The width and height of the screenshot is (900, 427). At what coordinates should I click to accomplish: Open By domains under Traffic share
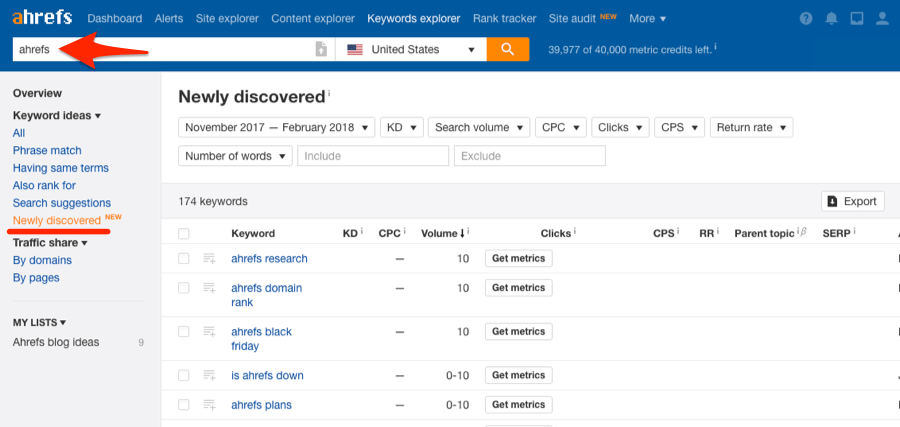pyautogui.click(x=42, y=261)
